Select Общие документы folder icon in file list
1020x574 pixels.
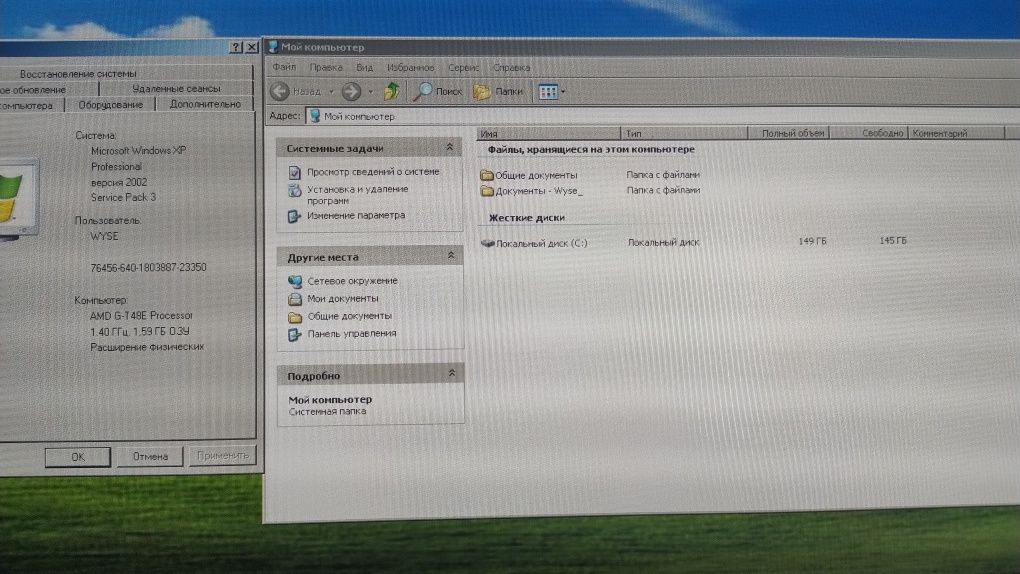(x=487, y=174)
